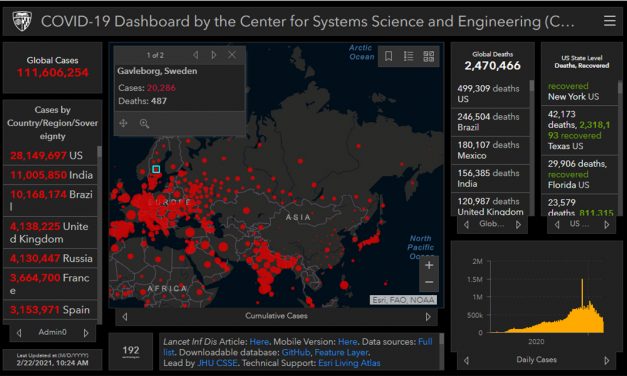Open the Esri Living Atlas link
The height and width of the screenshot is (376, 627).
click(349, 363)
